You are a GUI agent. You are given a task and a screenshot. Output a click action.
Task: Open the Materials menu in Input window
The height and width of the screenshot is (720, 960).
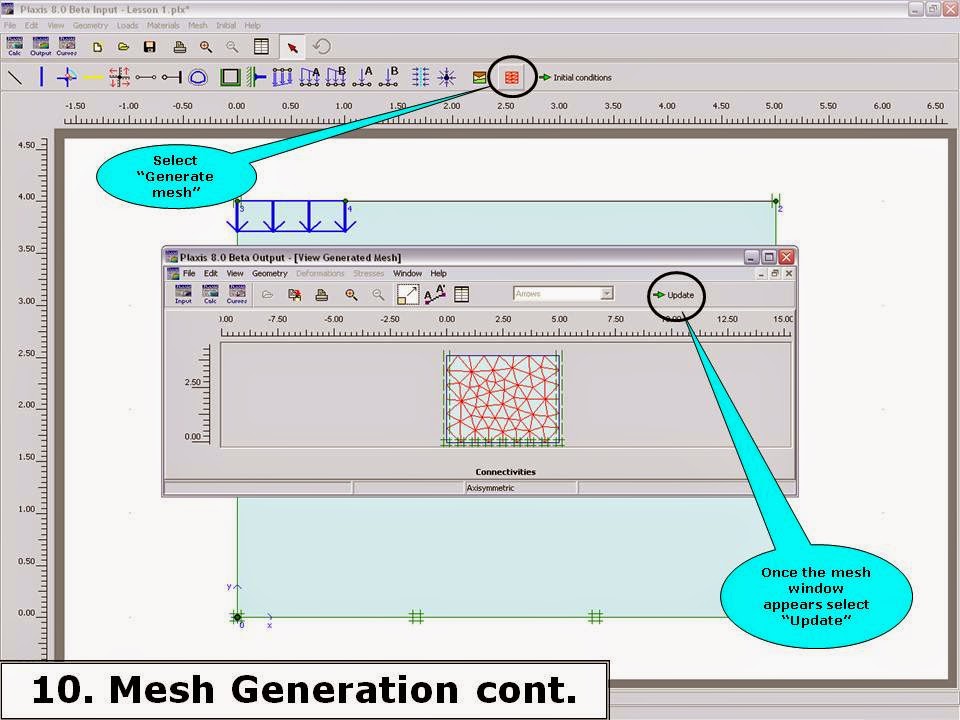pos(163,24)
